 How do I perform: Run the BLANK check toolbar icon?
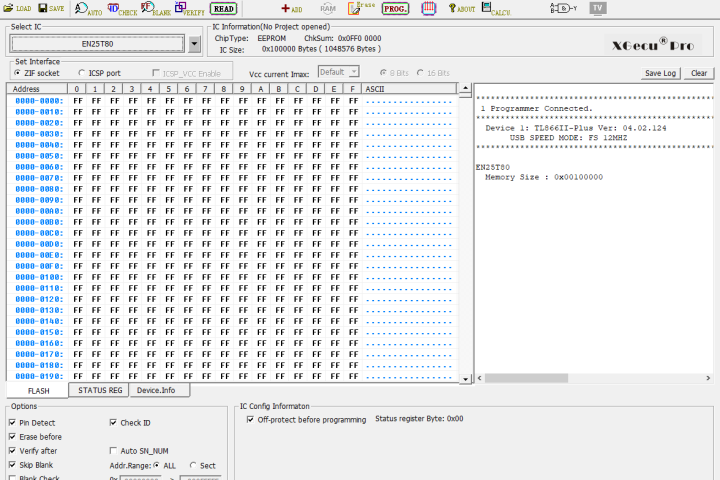[x=156, y=9]
